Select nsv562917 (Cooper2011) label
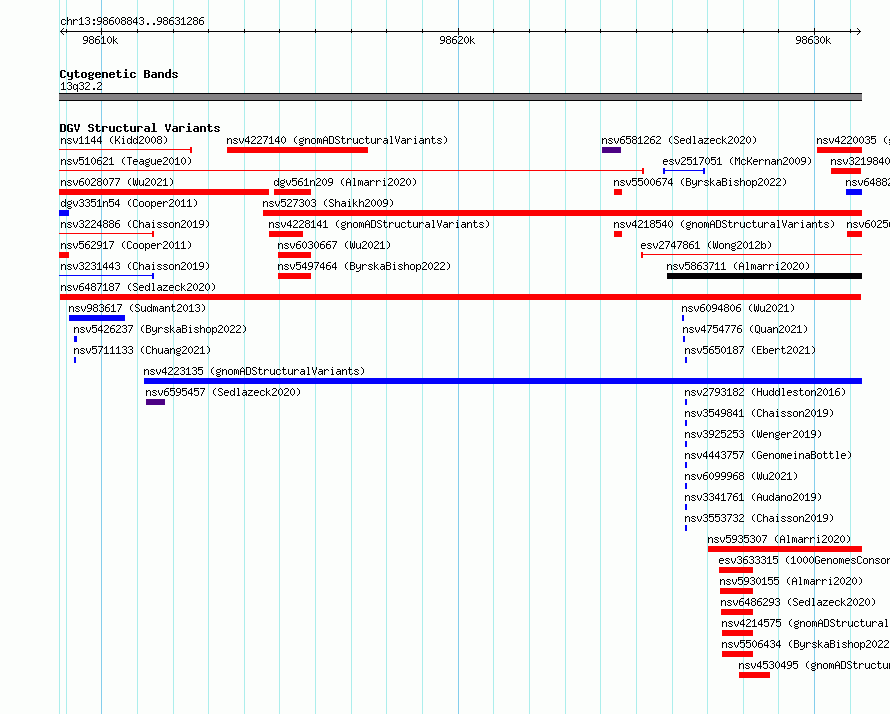 click(x=126, y=245)
